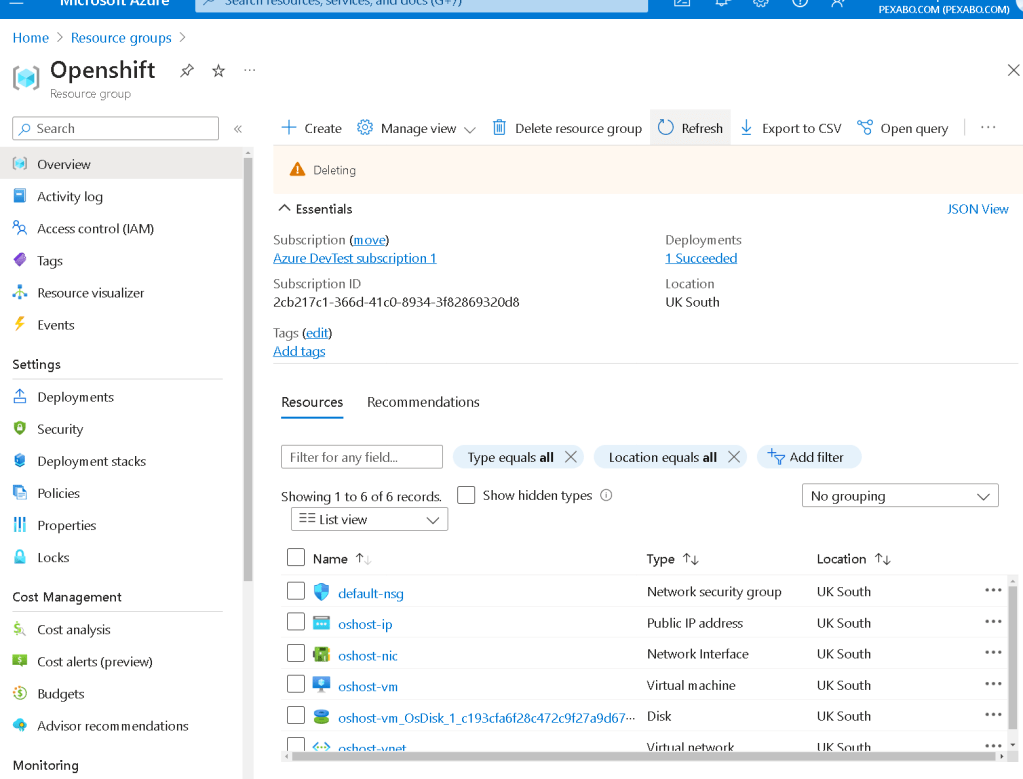The height and width of the screenshot is (779, 1023).
Task: Switch to the Recommendations tab
Action: (423, 402)
